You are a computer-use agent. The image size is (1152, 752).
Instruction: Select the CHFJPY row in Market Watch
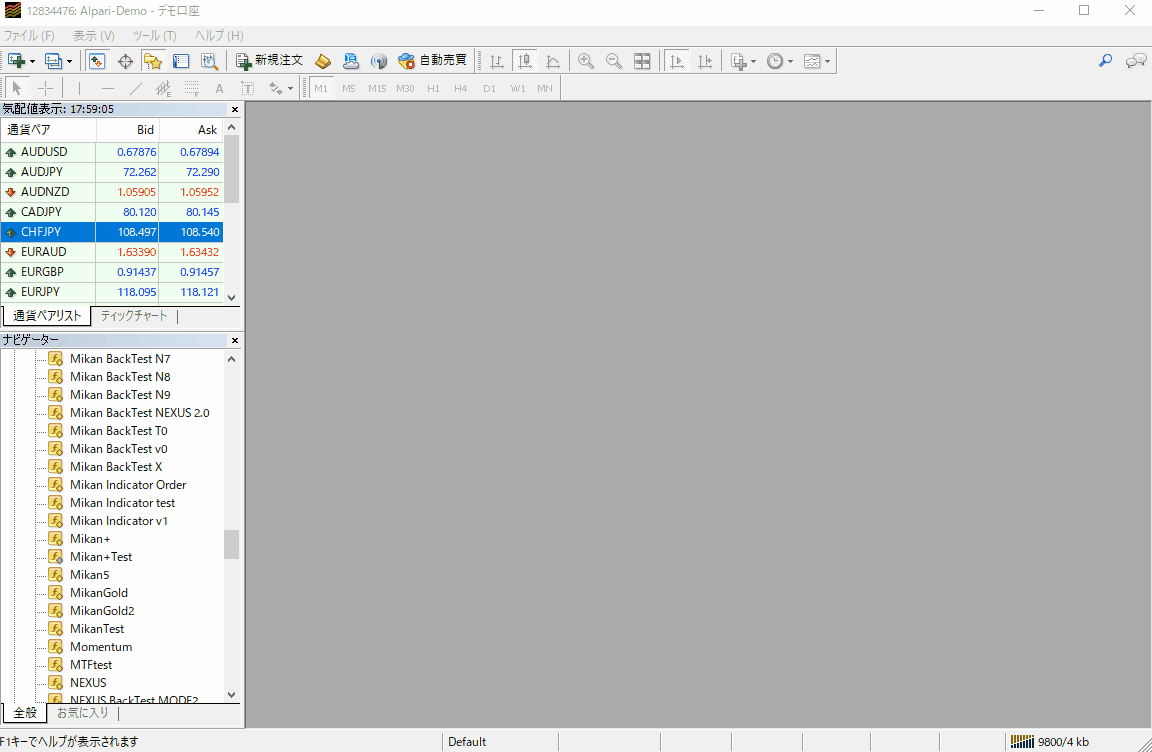(112, 232)
